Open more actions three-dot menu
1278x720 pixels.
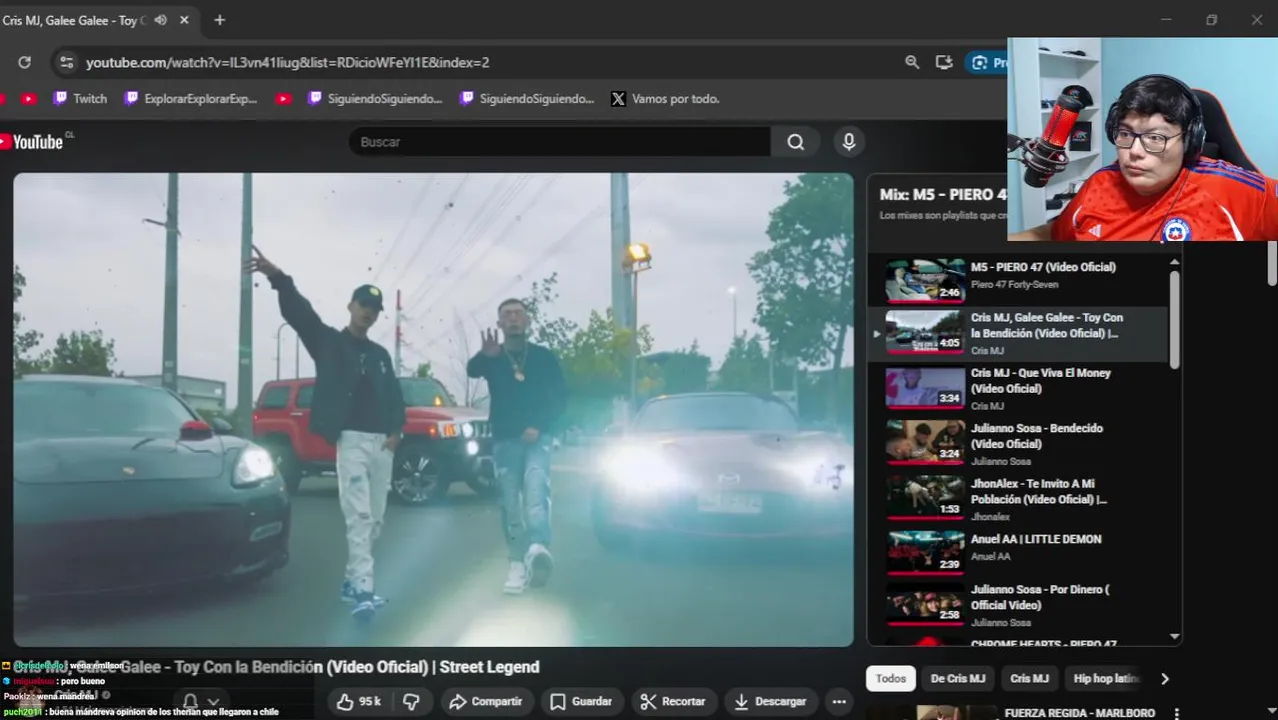839,702
